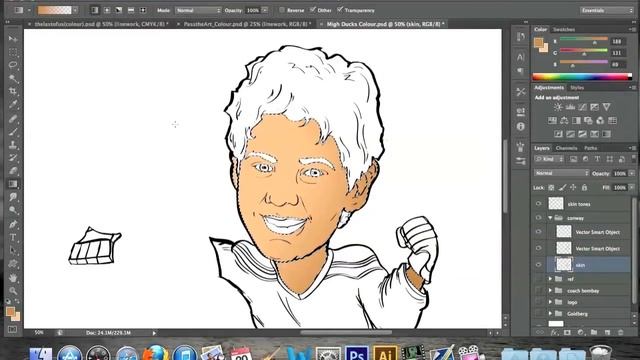Add a Curves adjustment
Image resolution: width=640 pixels, height=360 pixels.
(x=582, y=107)
